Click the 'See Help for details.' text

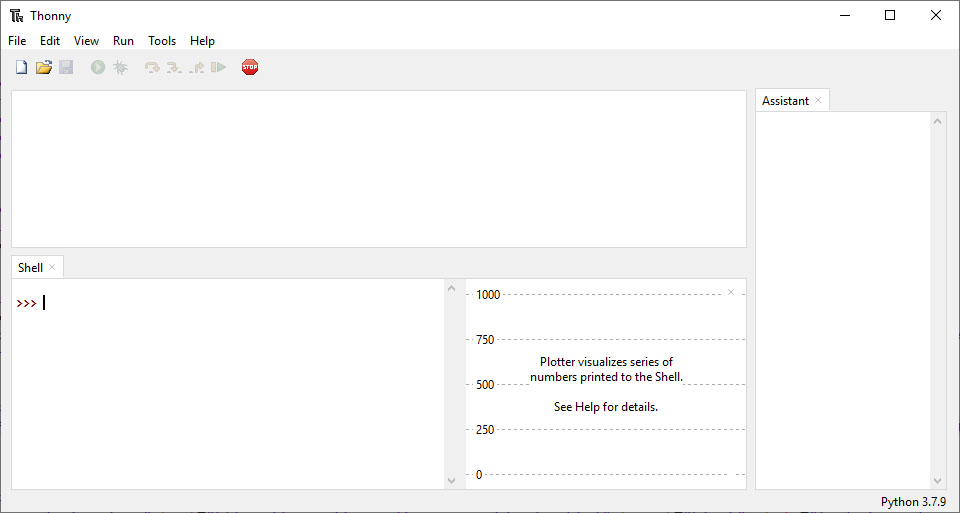(x=606, y=406)
